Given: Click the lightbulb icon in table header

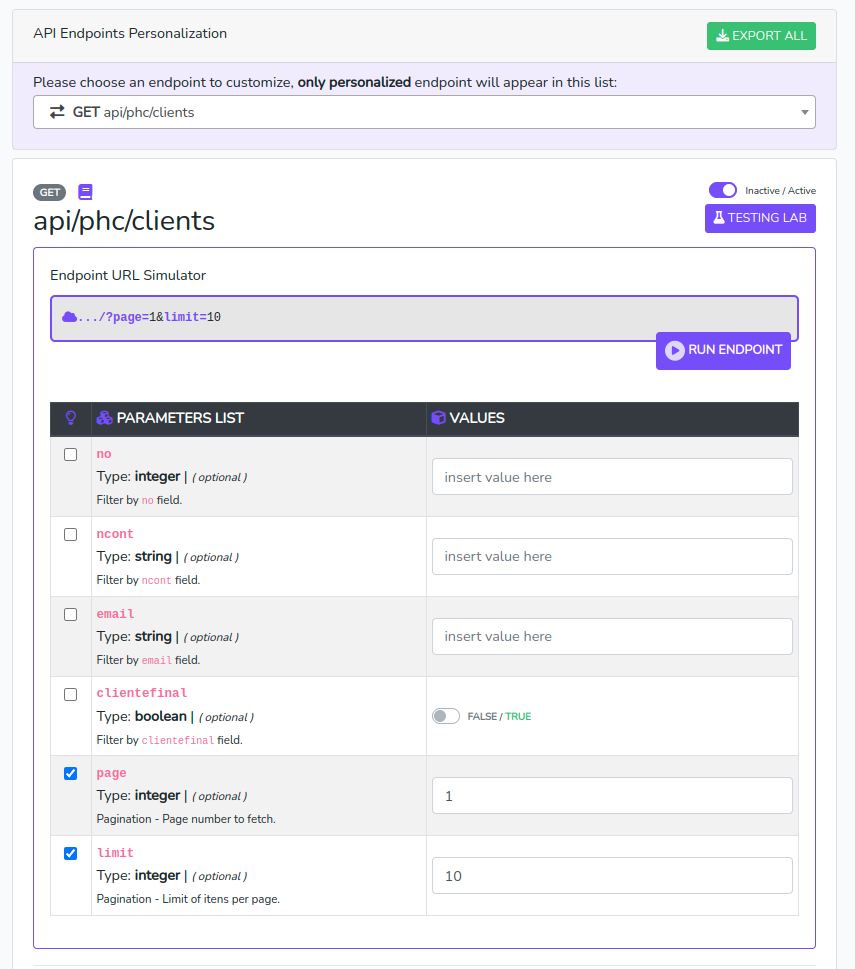Looking at the screenshot, I should pyautogui.click(x=70, y=418).
